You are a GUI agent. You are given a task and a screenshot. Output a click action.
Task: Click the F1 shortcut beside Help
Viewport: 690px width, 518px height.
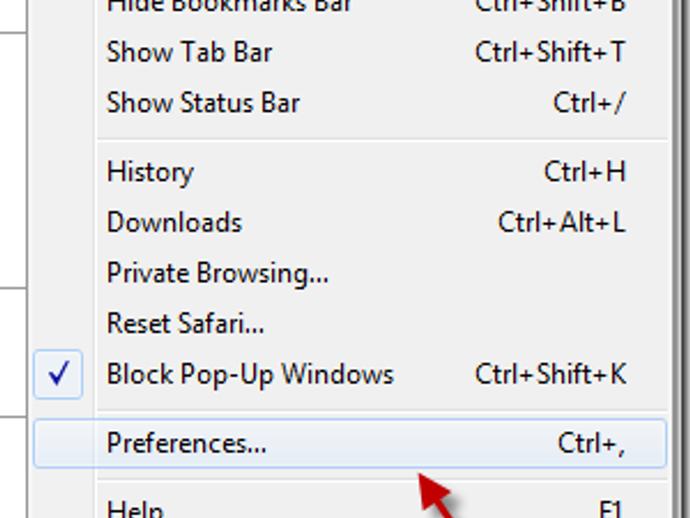(x=611, y=510)
